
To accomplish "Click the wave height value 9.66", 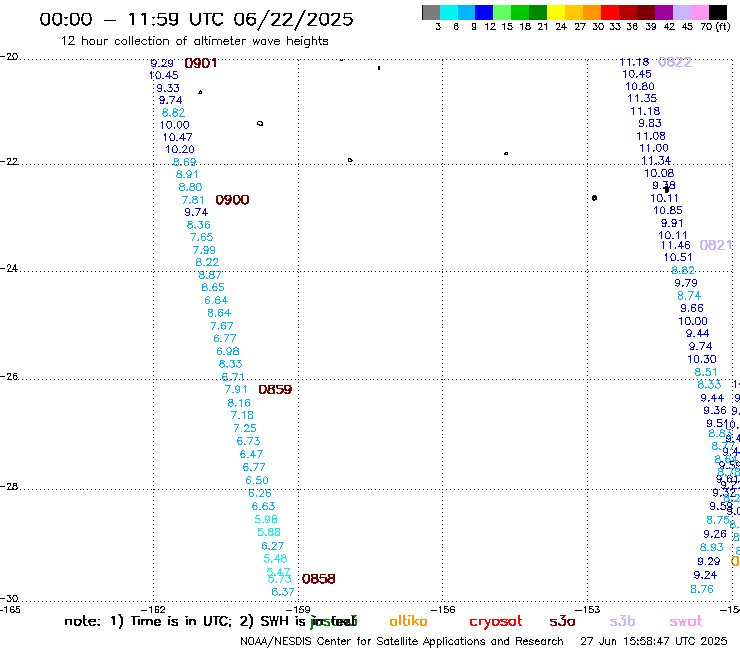I will tap(692, 309).
